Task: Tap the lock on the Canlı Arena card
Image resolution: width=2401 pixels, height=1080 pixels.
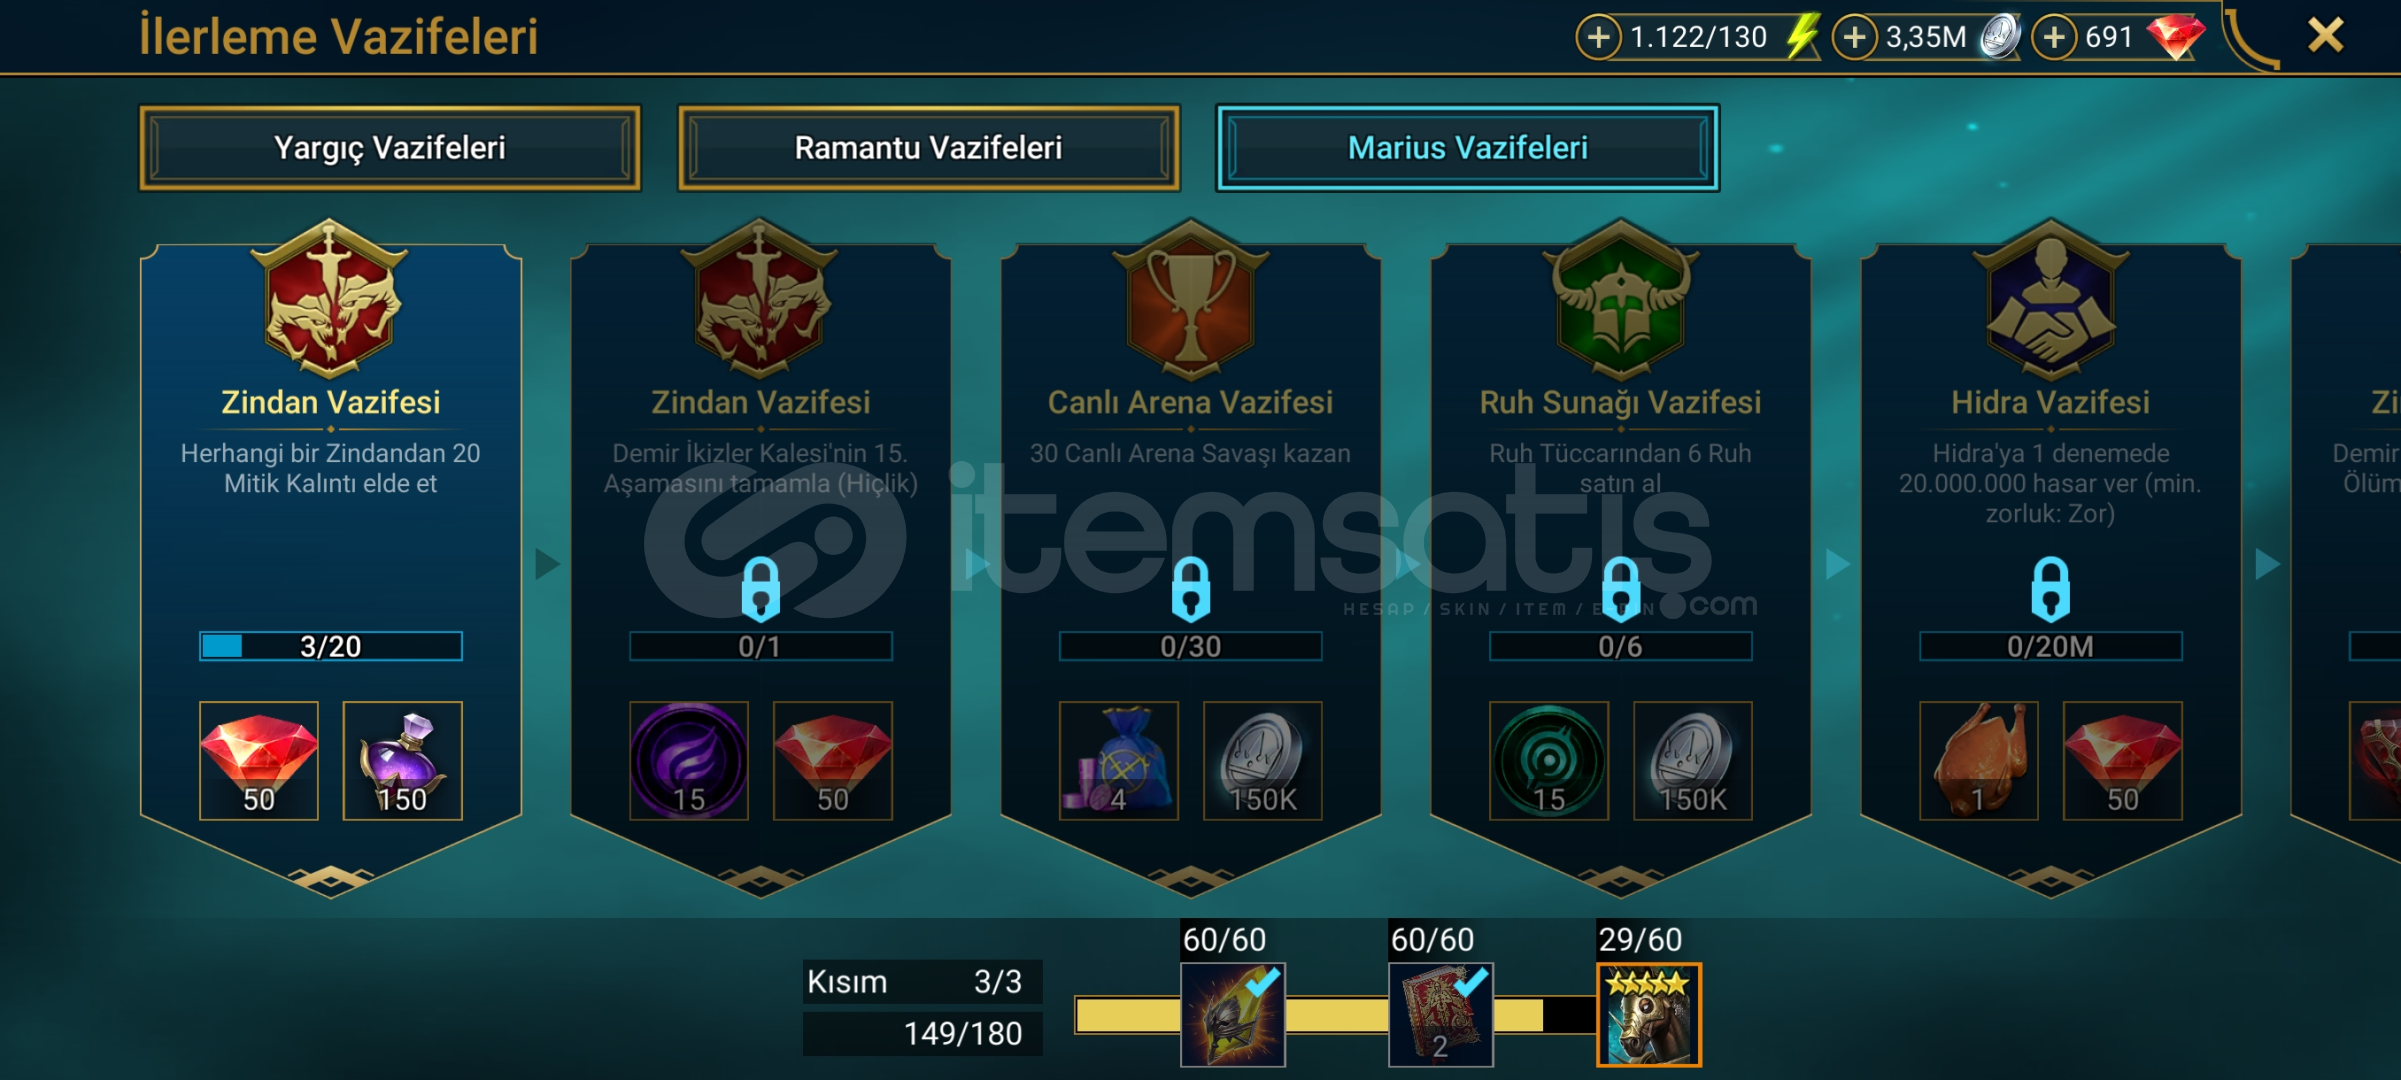Action: (1190, 589)
